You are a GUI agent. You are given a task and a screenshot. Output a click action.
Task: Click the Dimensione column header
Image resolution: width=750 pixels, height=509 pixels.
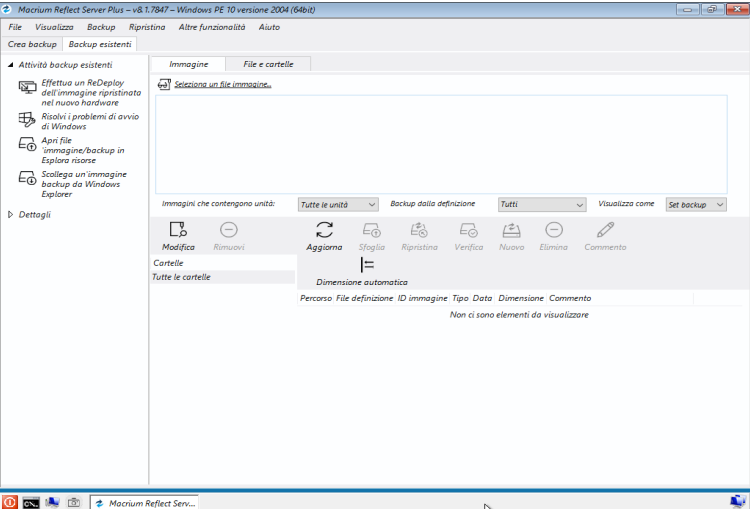[x=521, y=298]
